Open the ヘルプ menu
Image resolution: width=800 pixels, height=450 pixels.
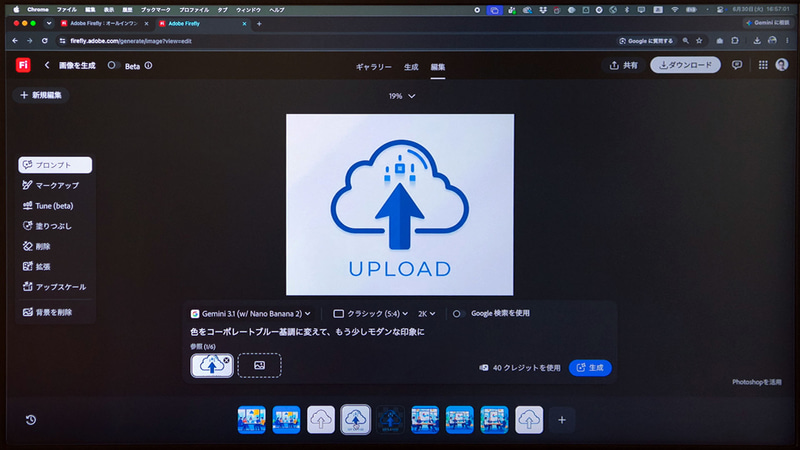(x=277, y=10)
